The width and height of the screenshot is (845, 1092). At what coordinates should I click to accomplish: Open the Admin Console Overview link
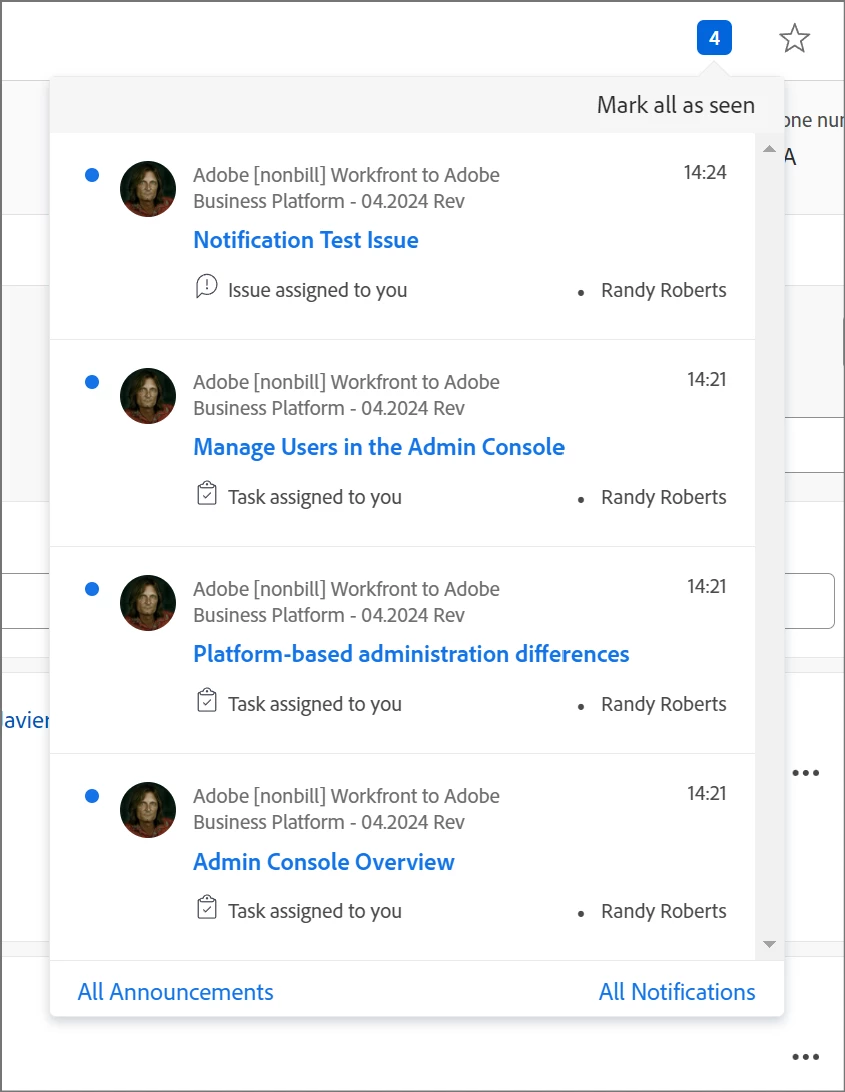point(324,861)
